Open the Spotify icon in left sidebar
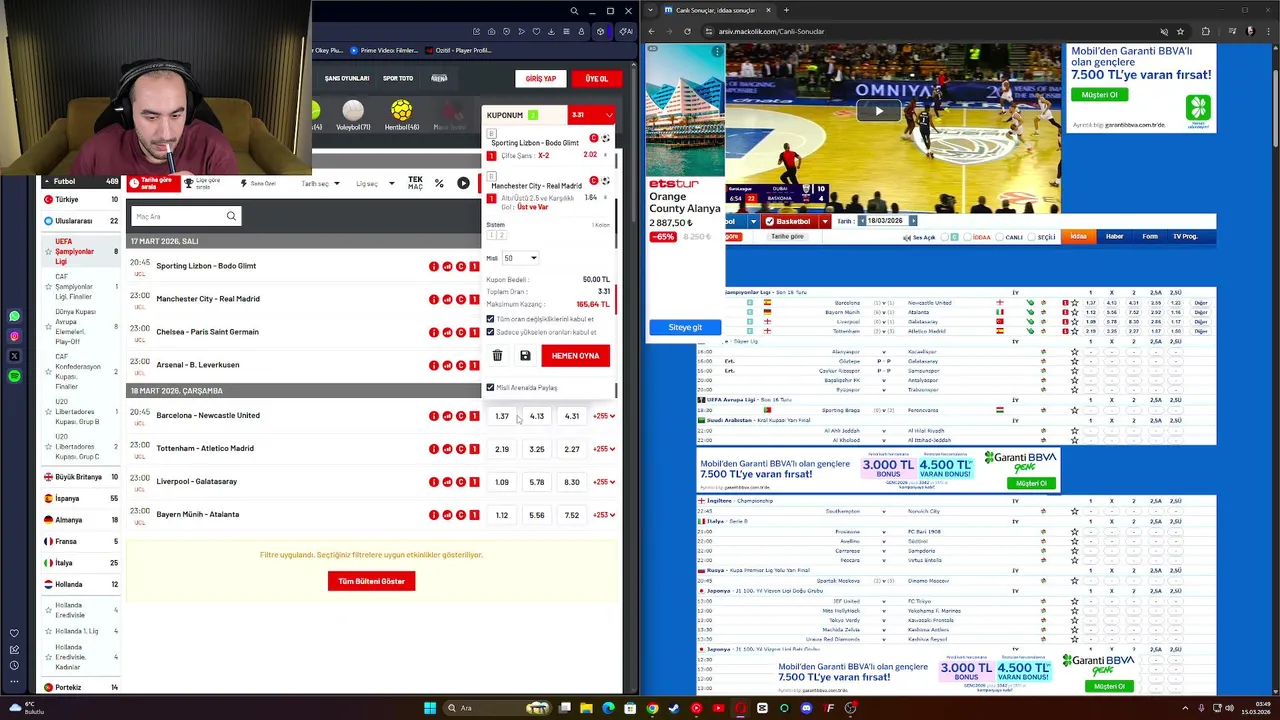This screenshot has height=720, width=1280. 14,376
